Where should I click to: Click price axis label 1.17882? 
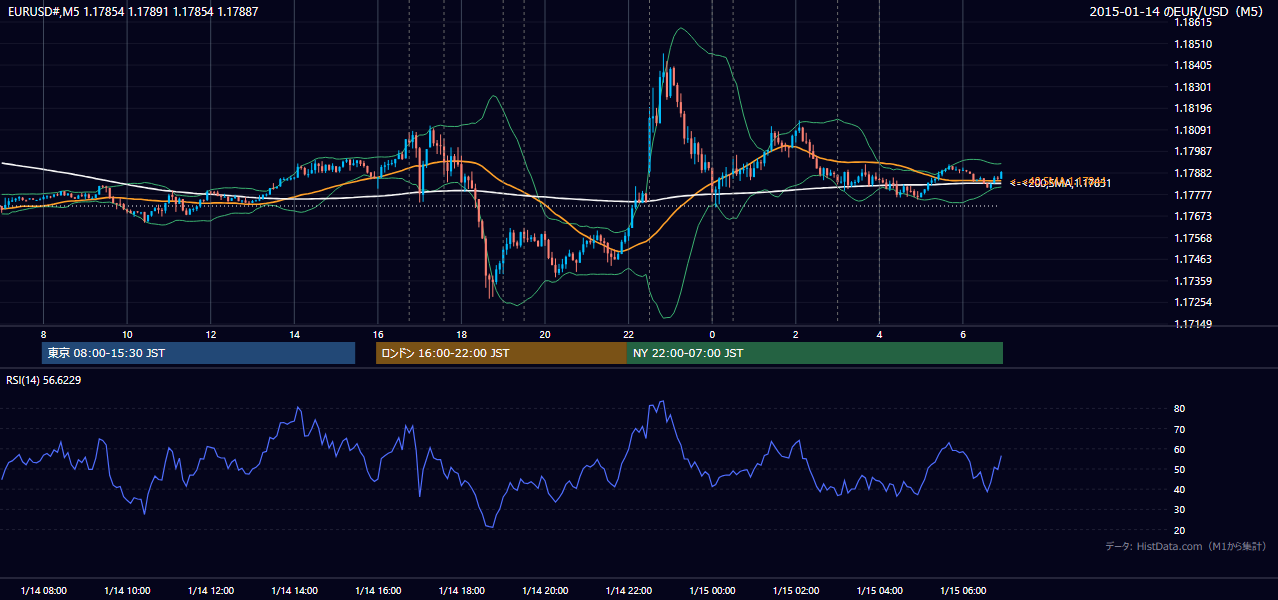tap(1194, 173)
